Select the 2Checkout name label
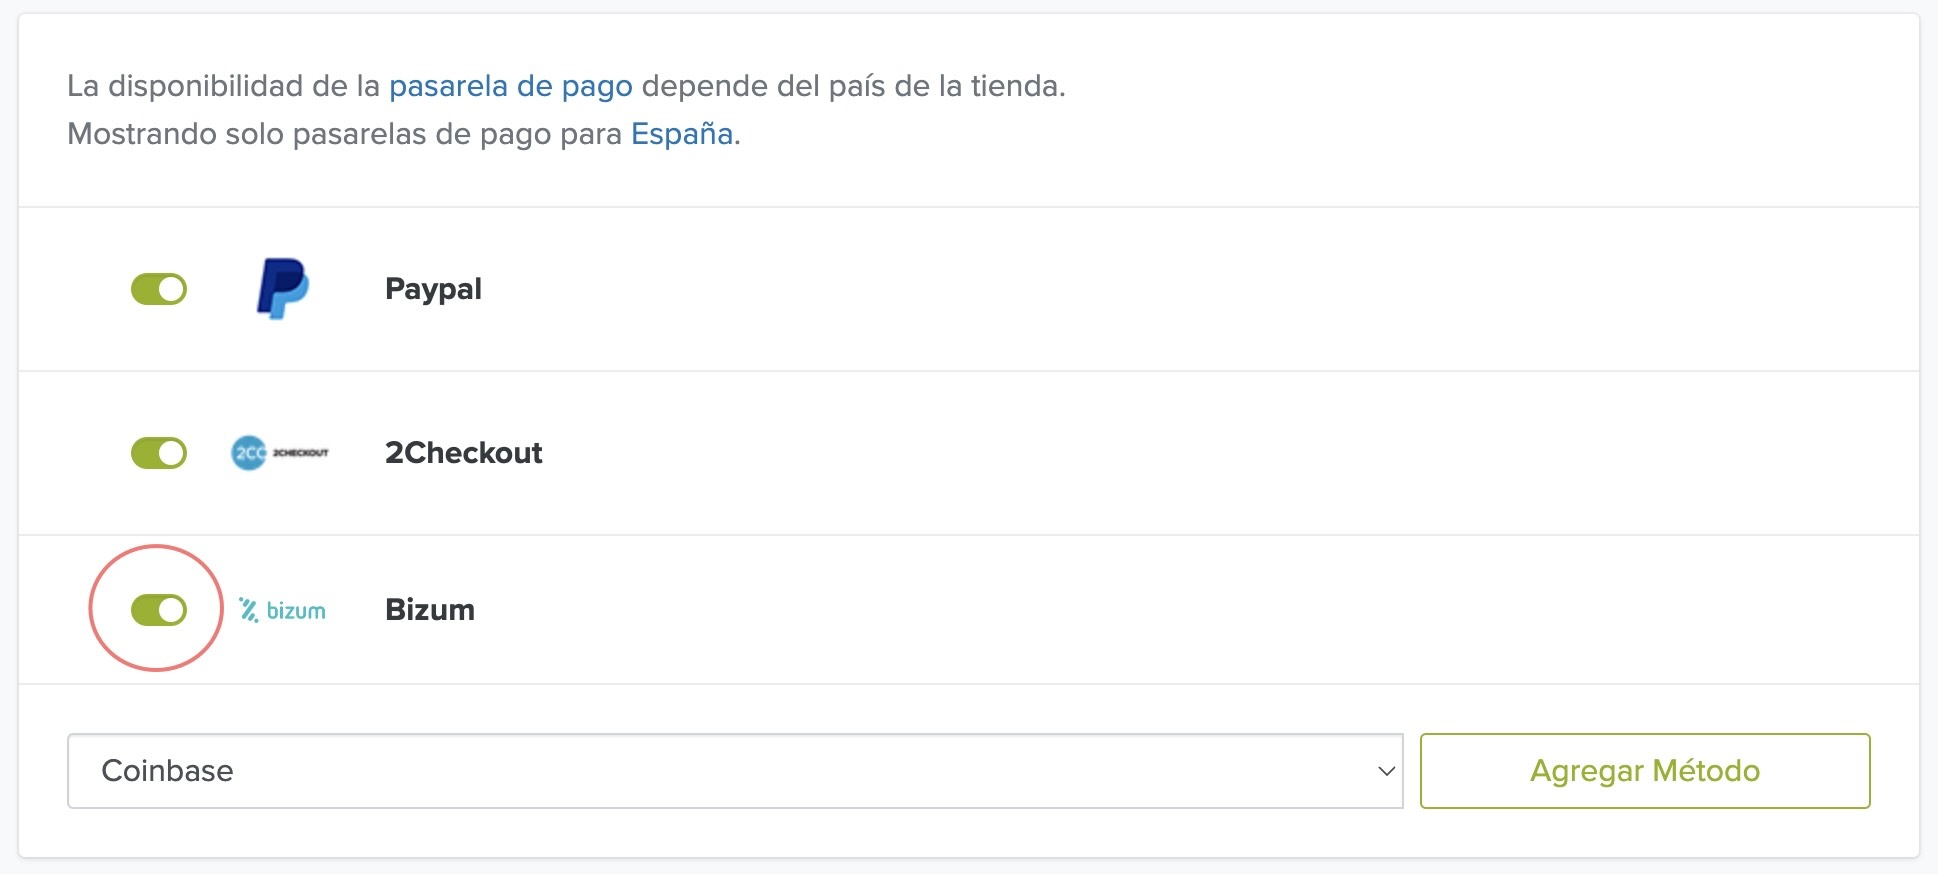The width and height of the screenshot is (1938, 874). (x=463, y=453)
